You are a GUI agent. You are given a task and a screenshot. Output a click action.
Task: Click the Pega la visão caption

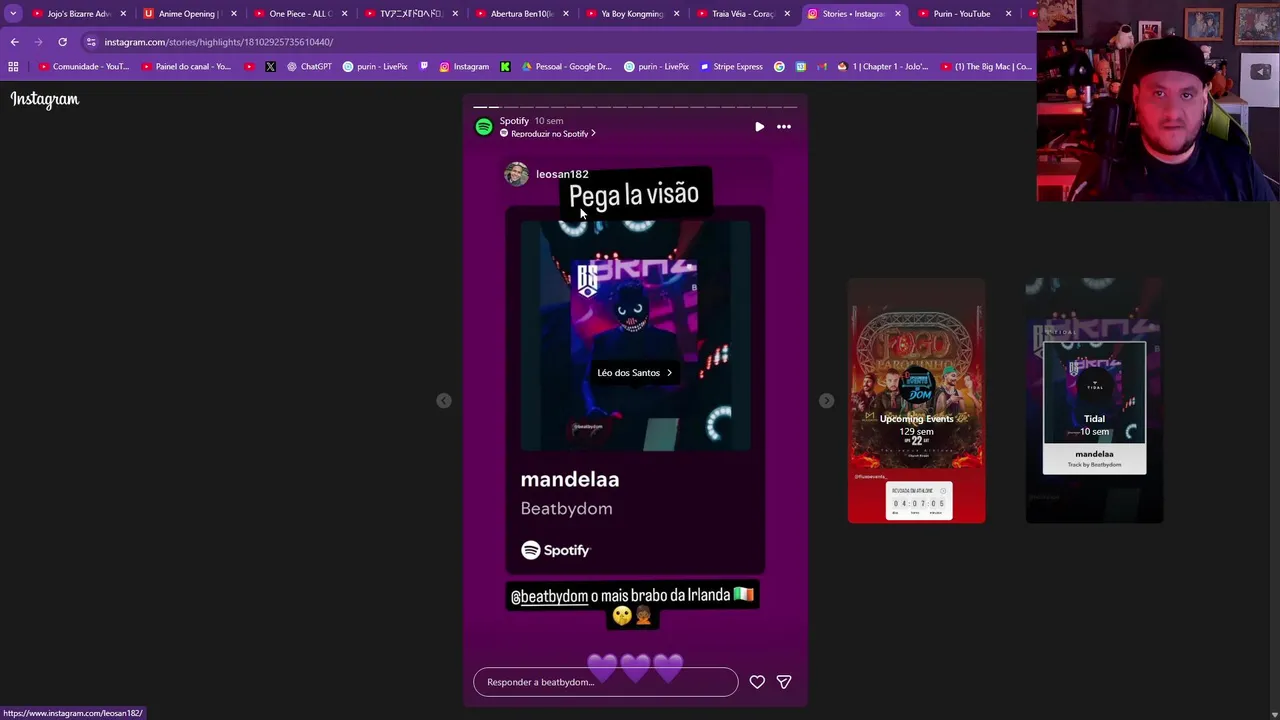click(634, 194)
